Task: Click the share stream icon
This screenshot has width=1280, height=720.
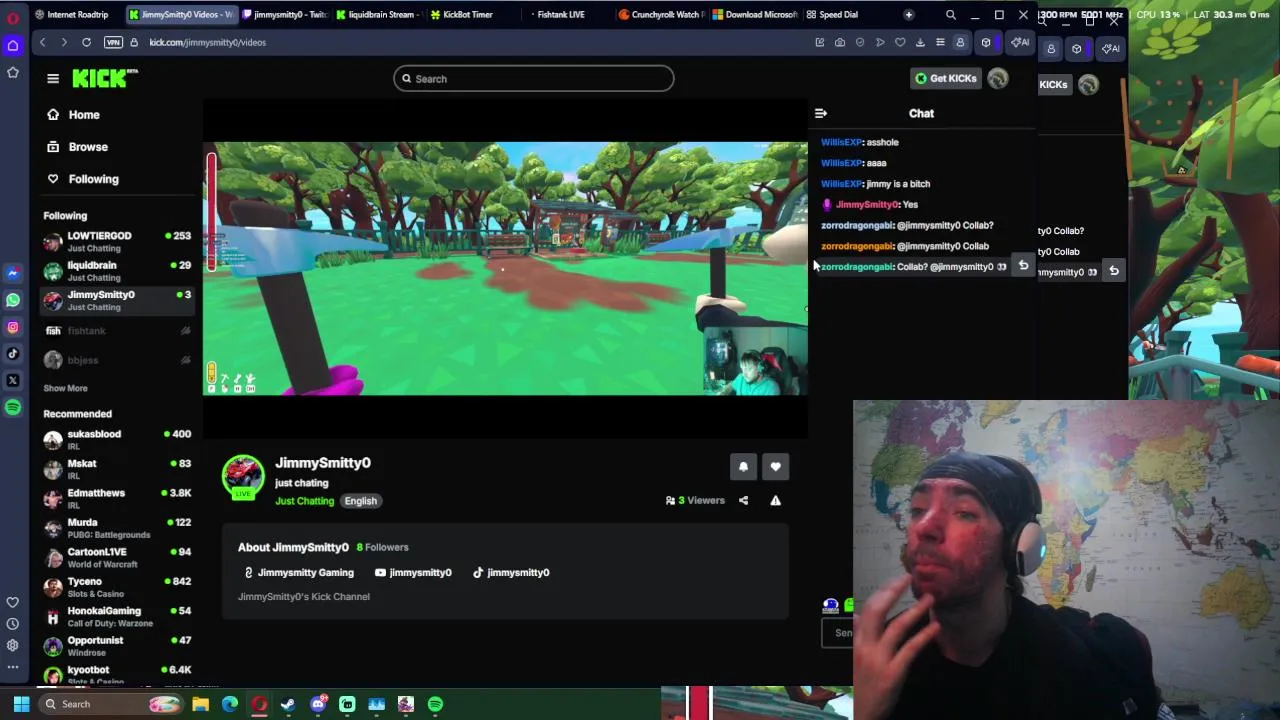Action: pyautogui.click(x=743, y=501)
